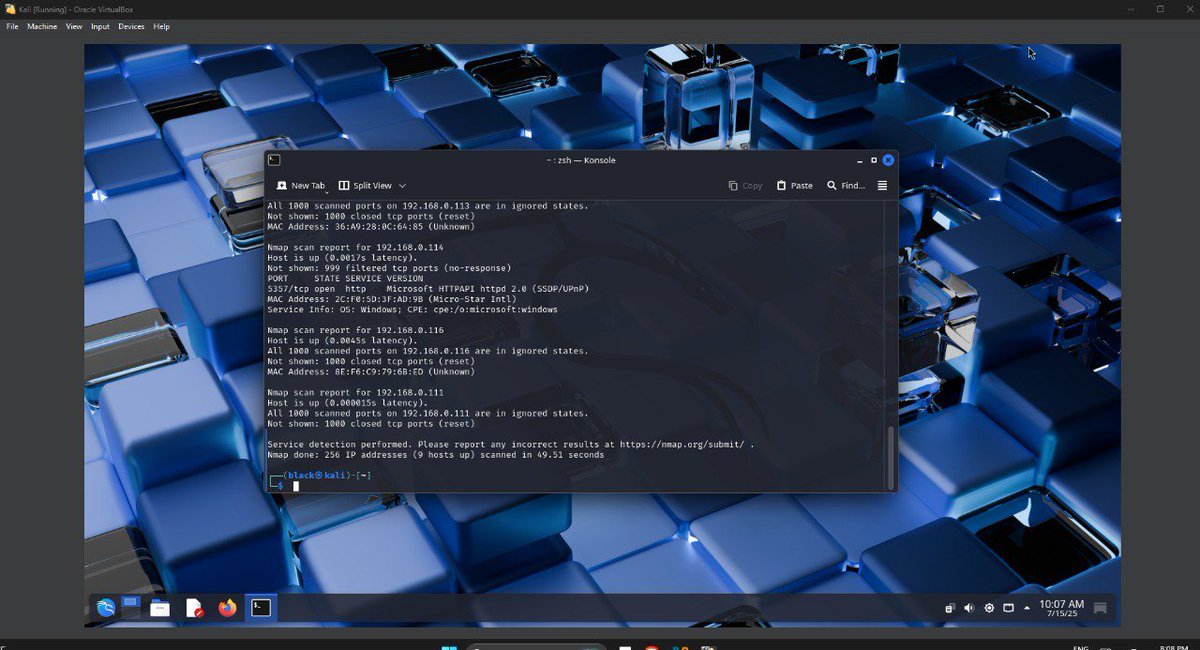Open the Machine menu in VirtualBox
The width and height of the screenshot is (1200, 650).
tap(41, 26)
